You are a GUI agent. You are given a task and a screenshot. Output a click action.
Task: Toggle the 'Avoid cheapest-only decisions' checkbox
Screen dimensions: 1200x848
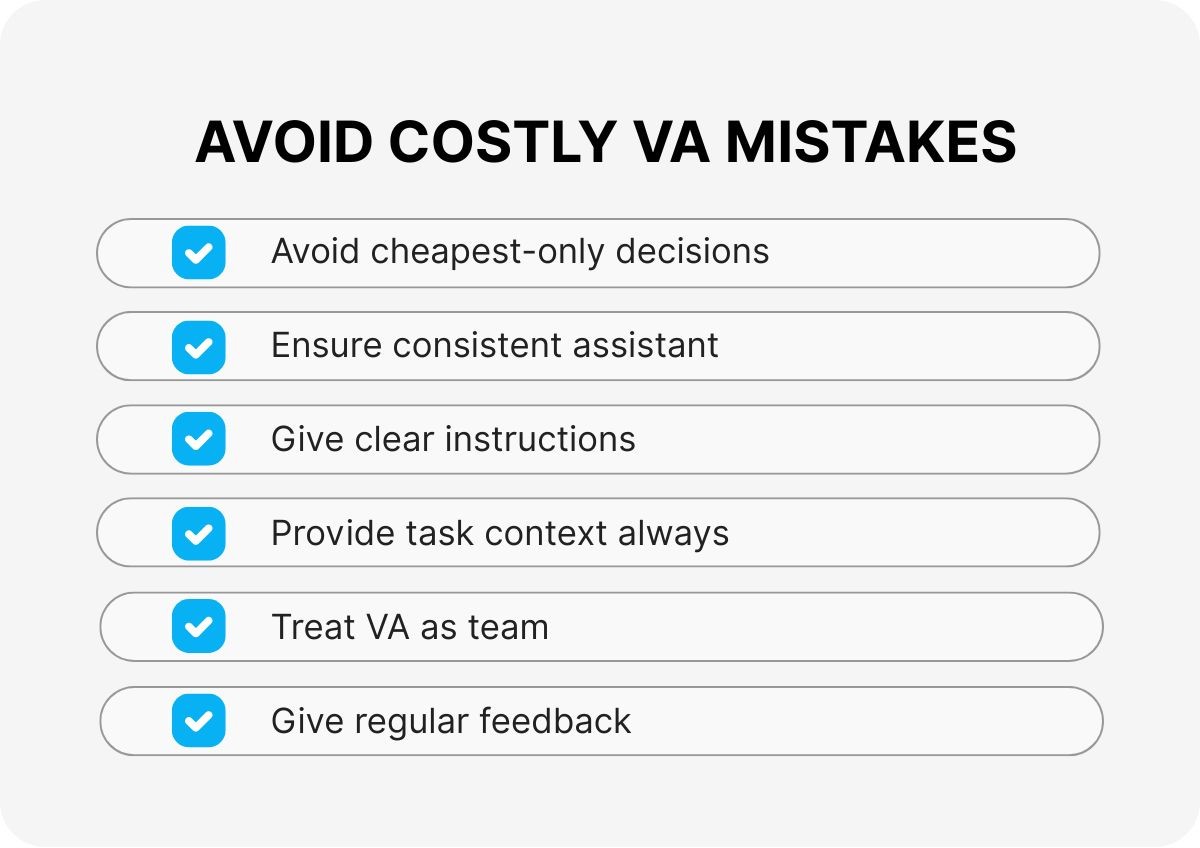tap(198, 252)
